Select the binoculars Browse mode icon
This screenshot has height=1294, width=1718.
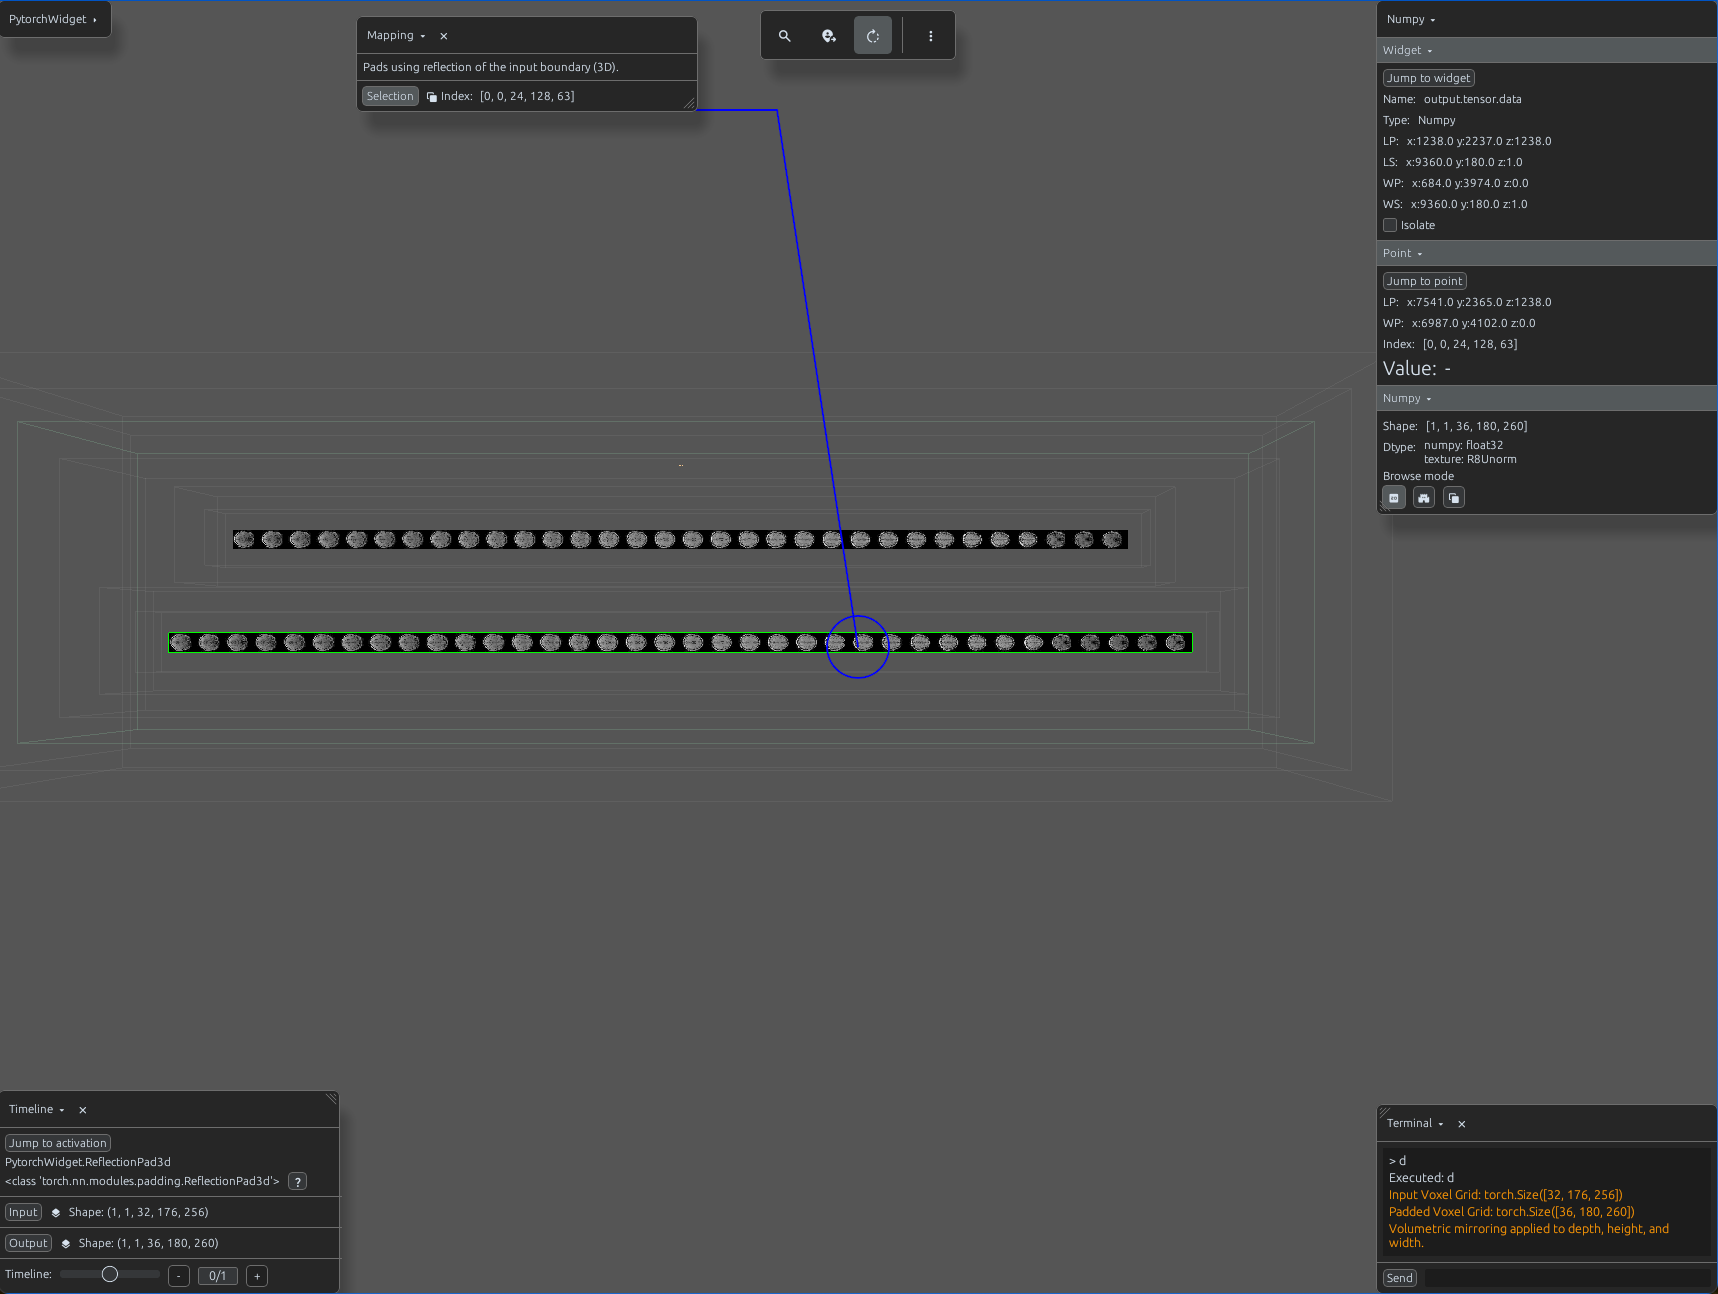1424,498
